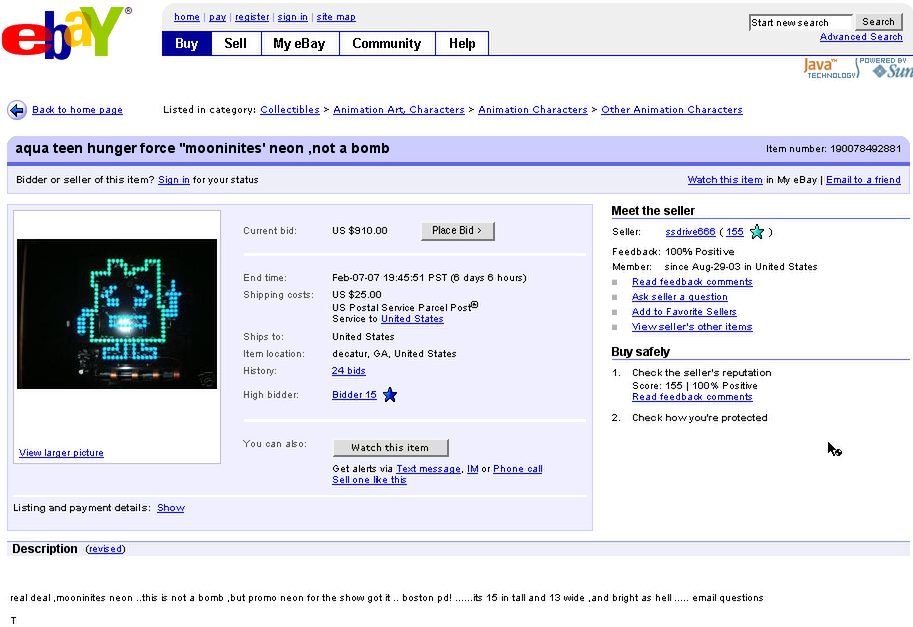Click the seller name ssdrive666
Screen dimensions: 913x627
pyautogui.click(x=690, y=232)
